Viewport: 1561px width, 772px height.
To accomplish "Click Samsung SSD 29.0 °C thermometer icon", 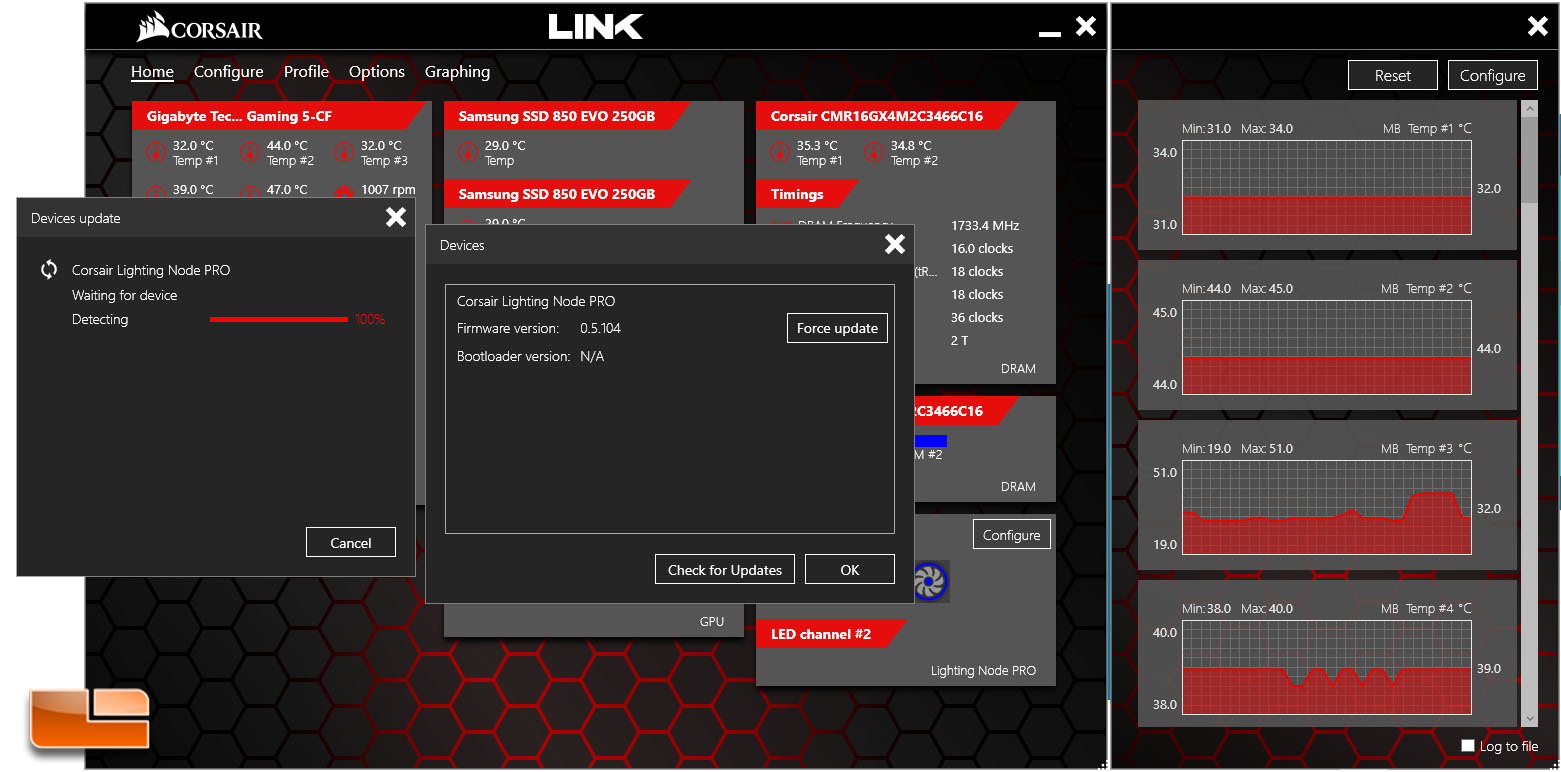I will pos(468,153).
